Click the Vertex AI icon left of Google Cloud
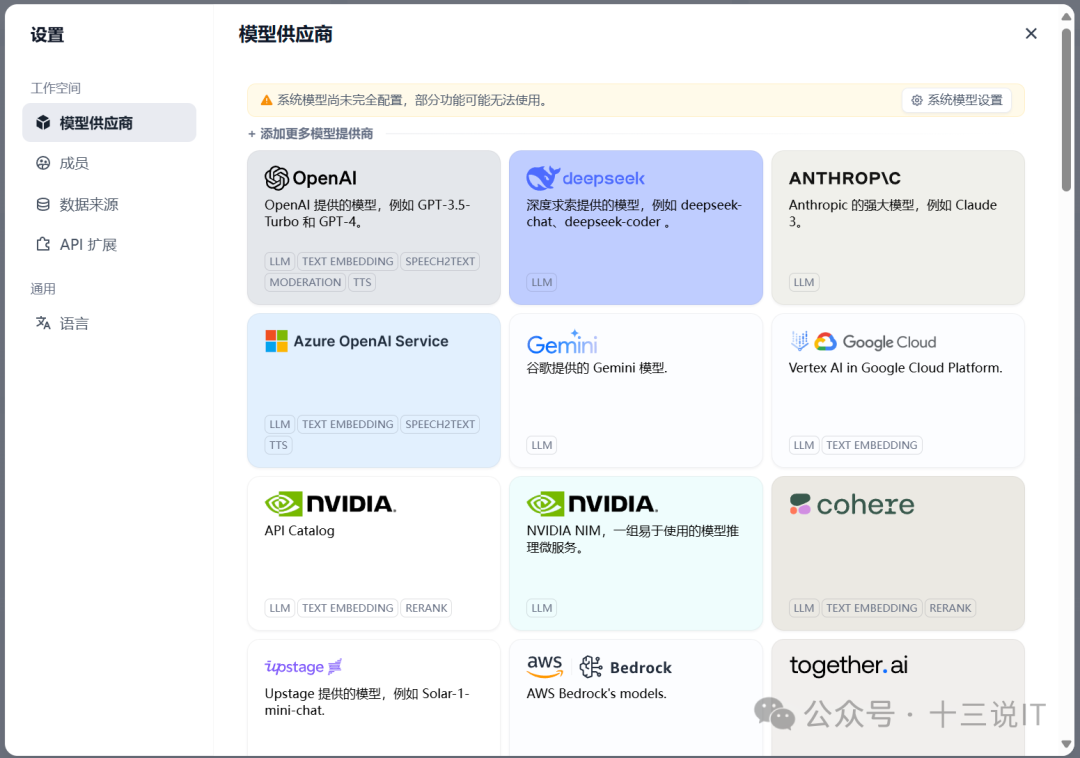The height and width of the screenshot is (758, 1080). click(799, 341)
